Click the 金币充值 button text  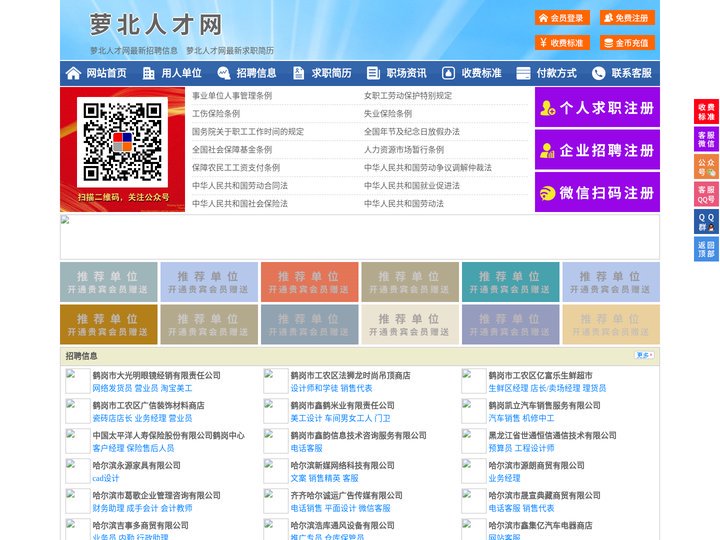(631, 43)
